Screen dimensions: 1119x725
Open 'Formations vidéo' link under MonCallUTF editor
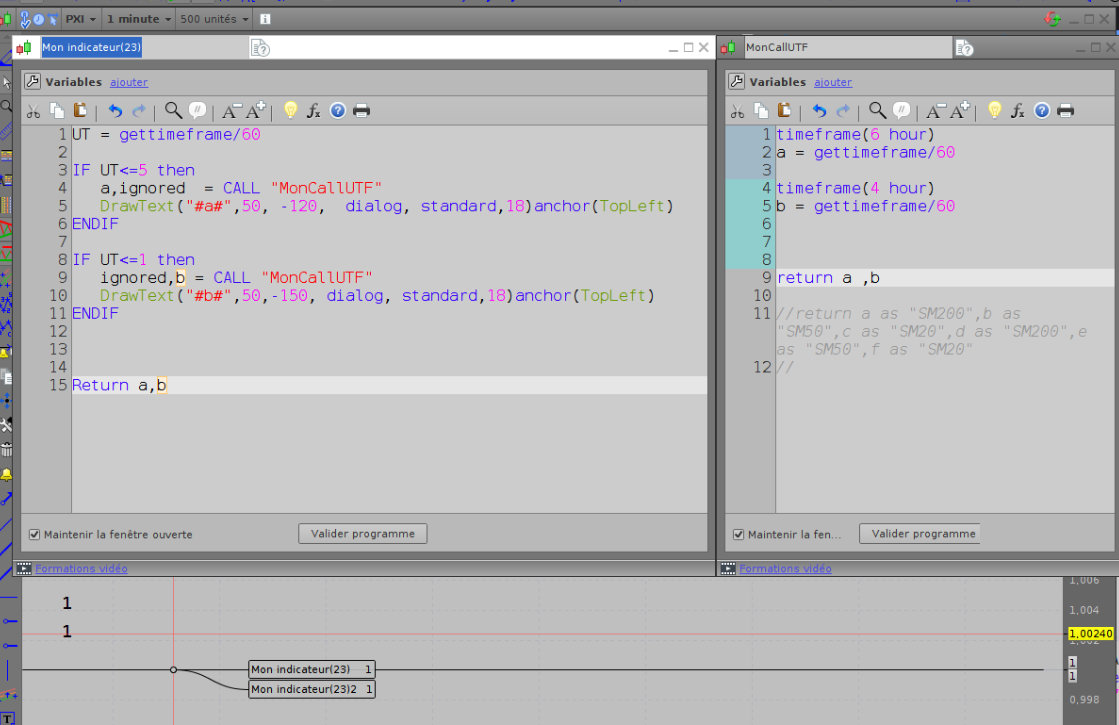click(x=785, y=569)
